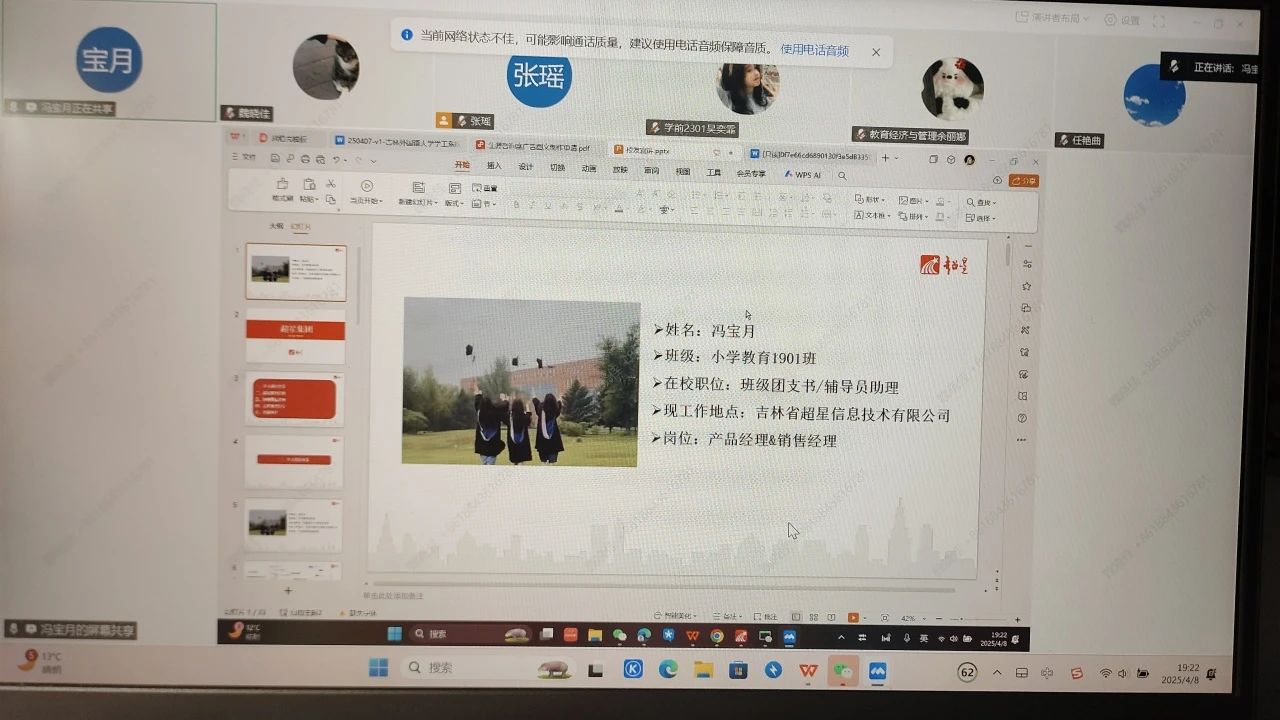Screen dimensions: 1280x720
Task: Click the 格式刷 format painter icon
Action: (x=282, y=184)
